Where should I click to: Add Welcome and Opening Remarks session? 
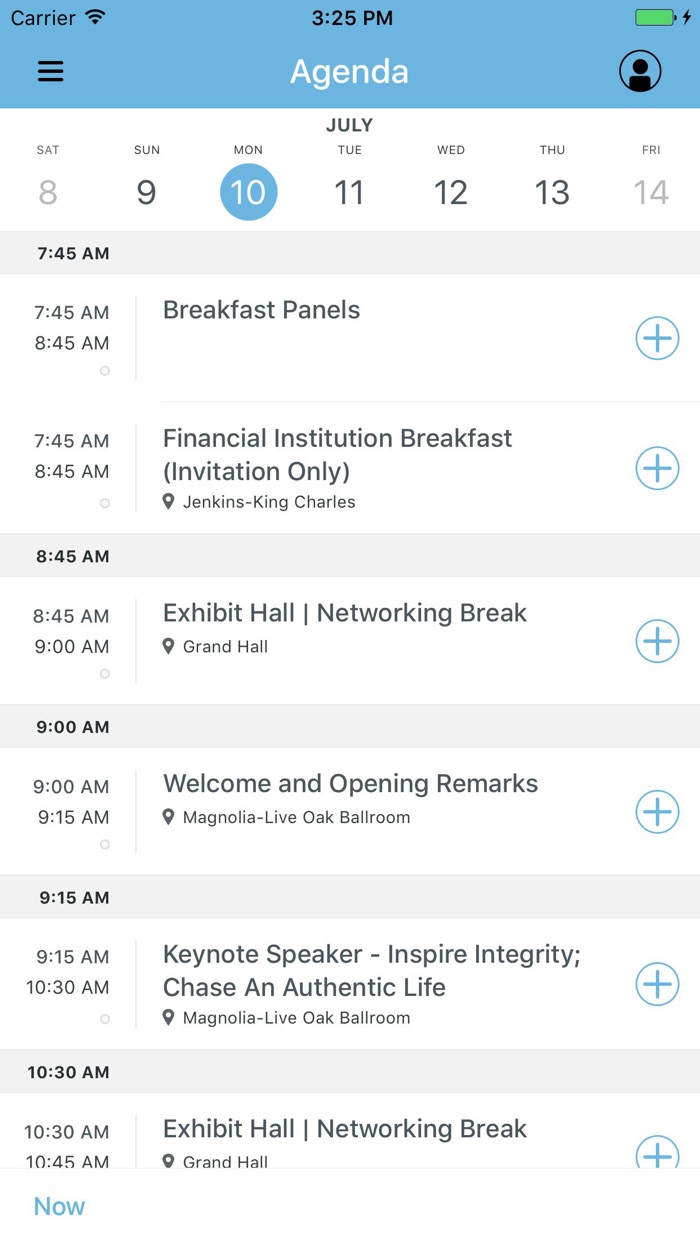pyautogui.click(x=657, y=812)
